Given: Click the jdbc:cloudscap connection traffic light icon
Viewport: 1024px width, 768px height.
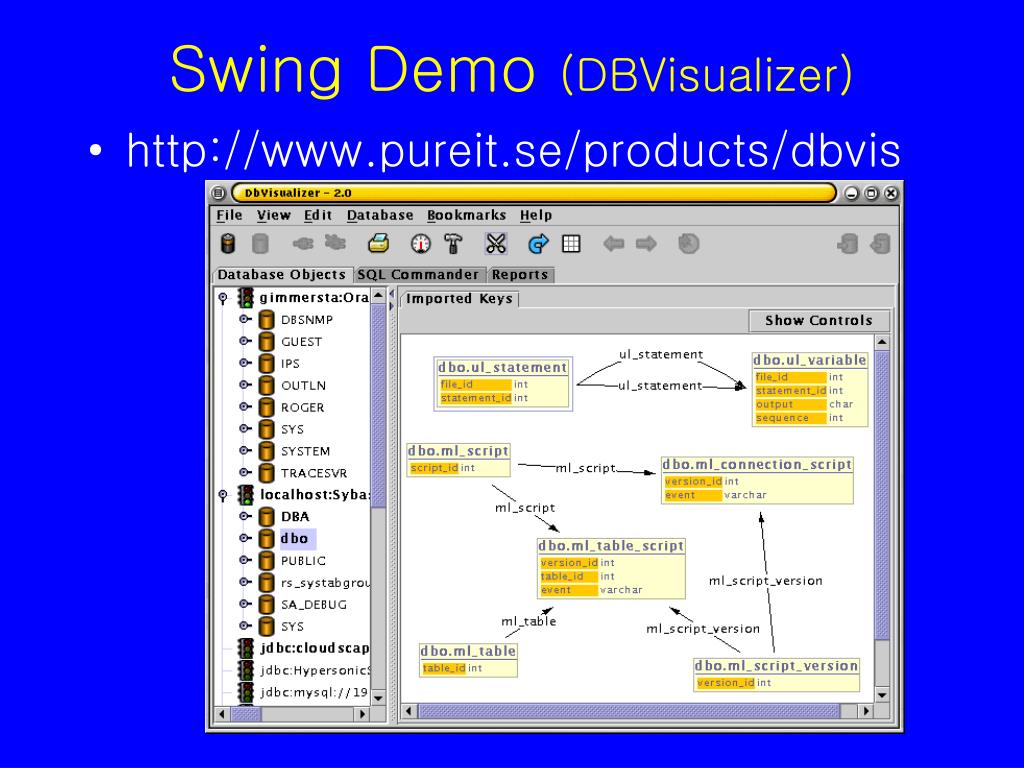Looking at the screenshot, I should point(246,648).
